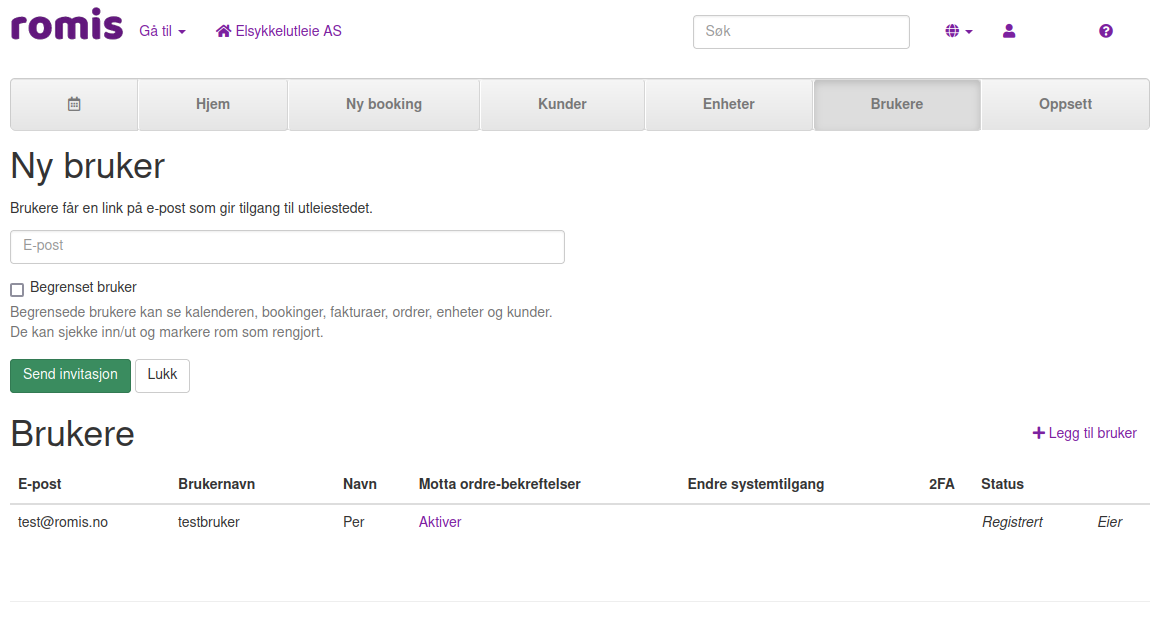This screenshot has width=1156, height=621.
Task: Open the language globe menu
Action: click(958, 31)
